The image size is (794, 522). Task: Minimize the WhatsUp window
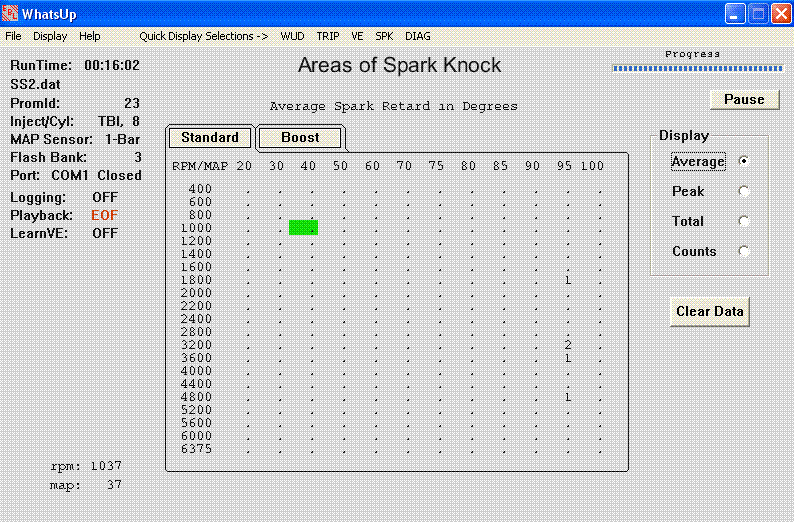(x=735, y=14)
